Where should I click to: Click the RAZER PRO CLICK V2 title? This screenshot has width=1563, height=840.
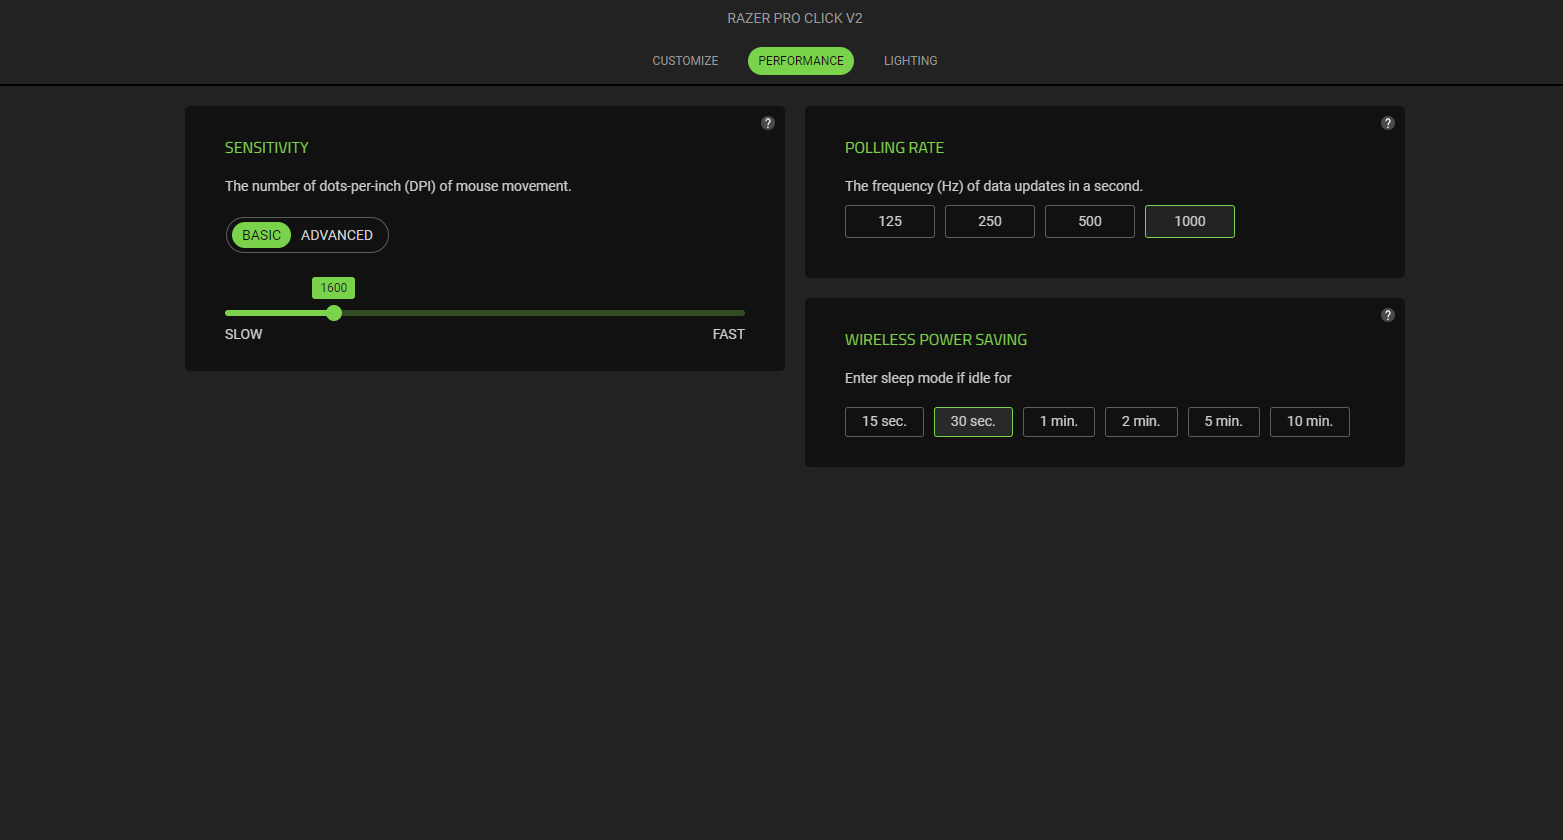point(795,18)
